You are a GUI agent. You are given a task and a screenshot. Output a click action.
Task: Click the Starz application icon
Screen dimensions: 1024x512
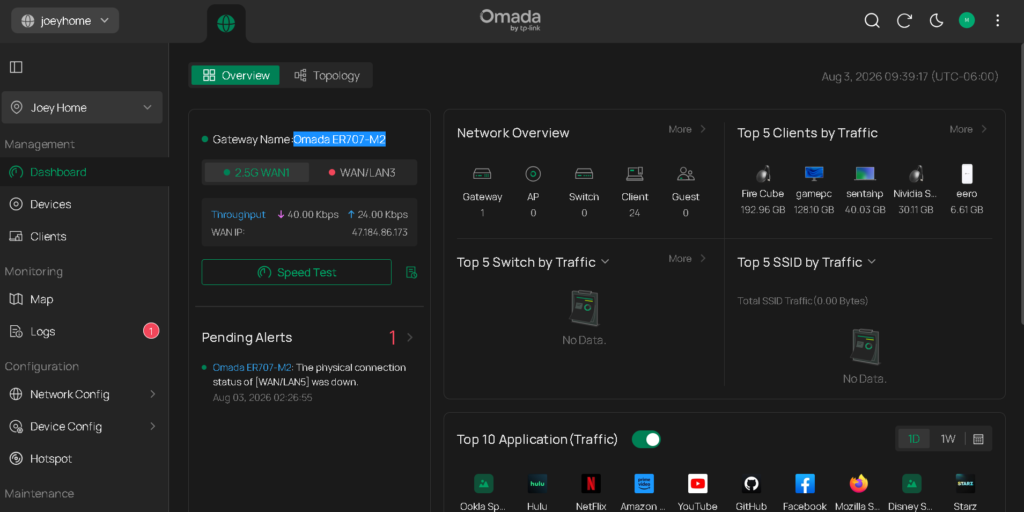pos(965,484)
